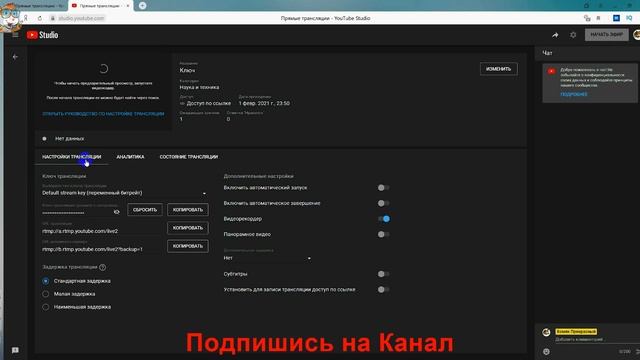Copy the backup server URL
This screenshot has width=640, height=360.
[188, 246]
